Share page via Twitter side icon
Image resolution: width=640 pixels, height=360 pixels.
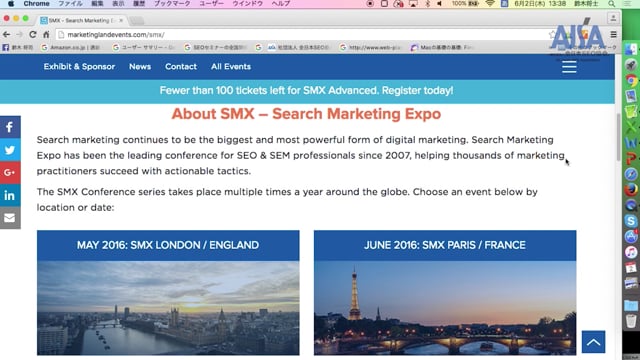tap(10, 150)
